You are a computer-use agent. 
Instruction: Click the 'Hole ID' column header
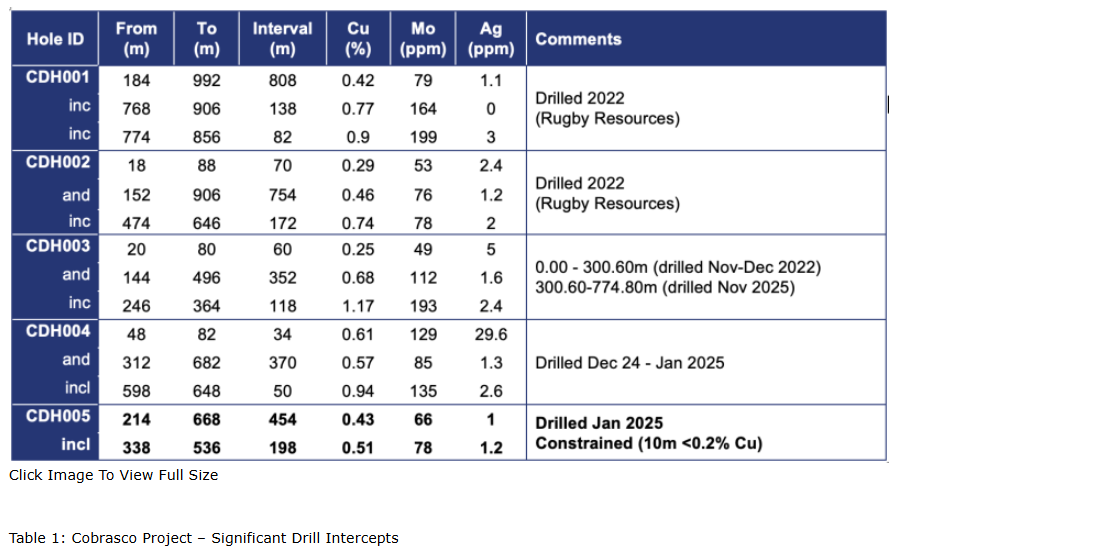55,39
